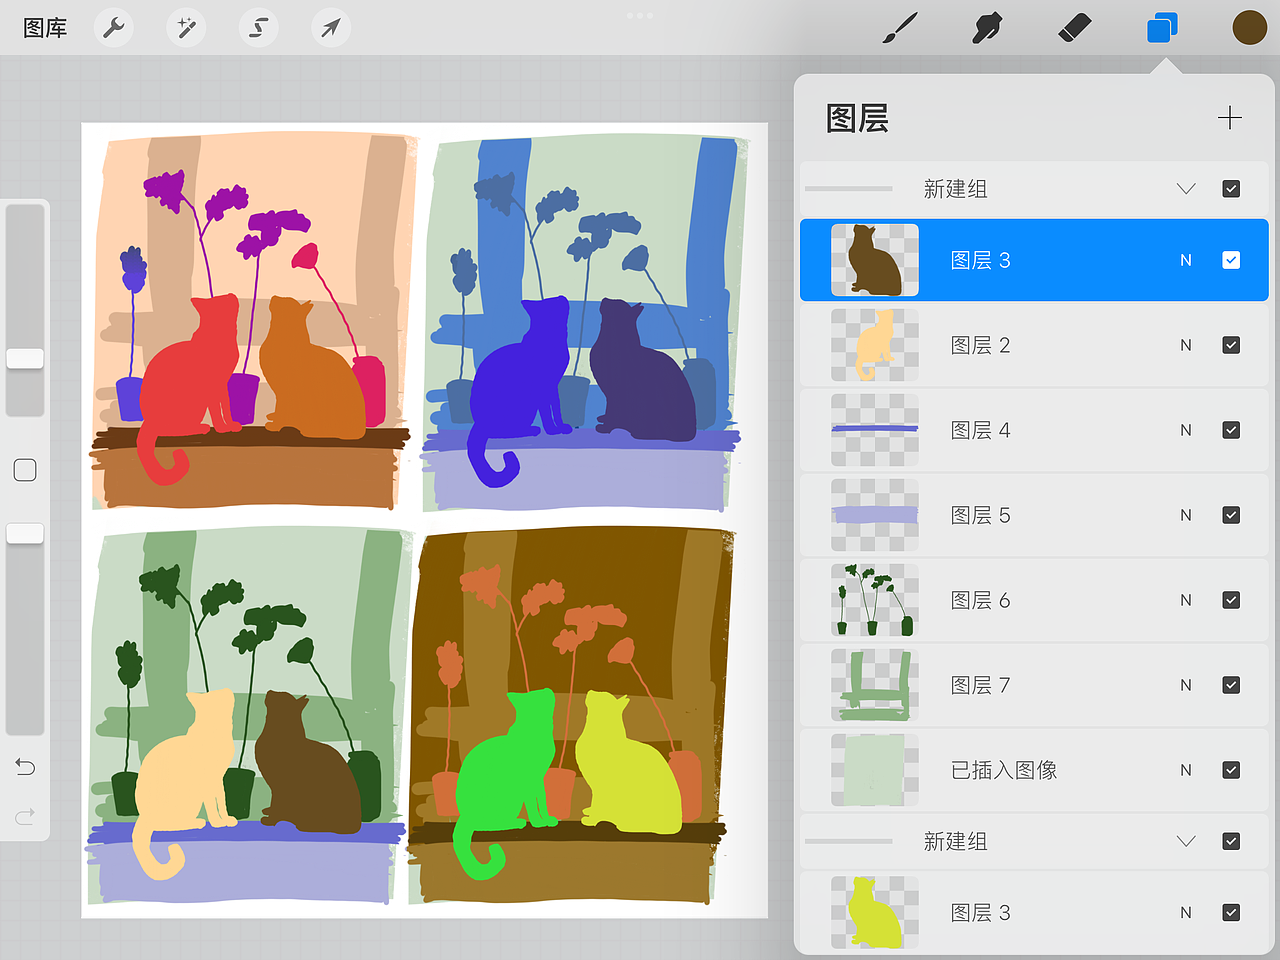Hide the 图层 7 layer
Screen dimensions: 1280x960
click(1231, 685)
